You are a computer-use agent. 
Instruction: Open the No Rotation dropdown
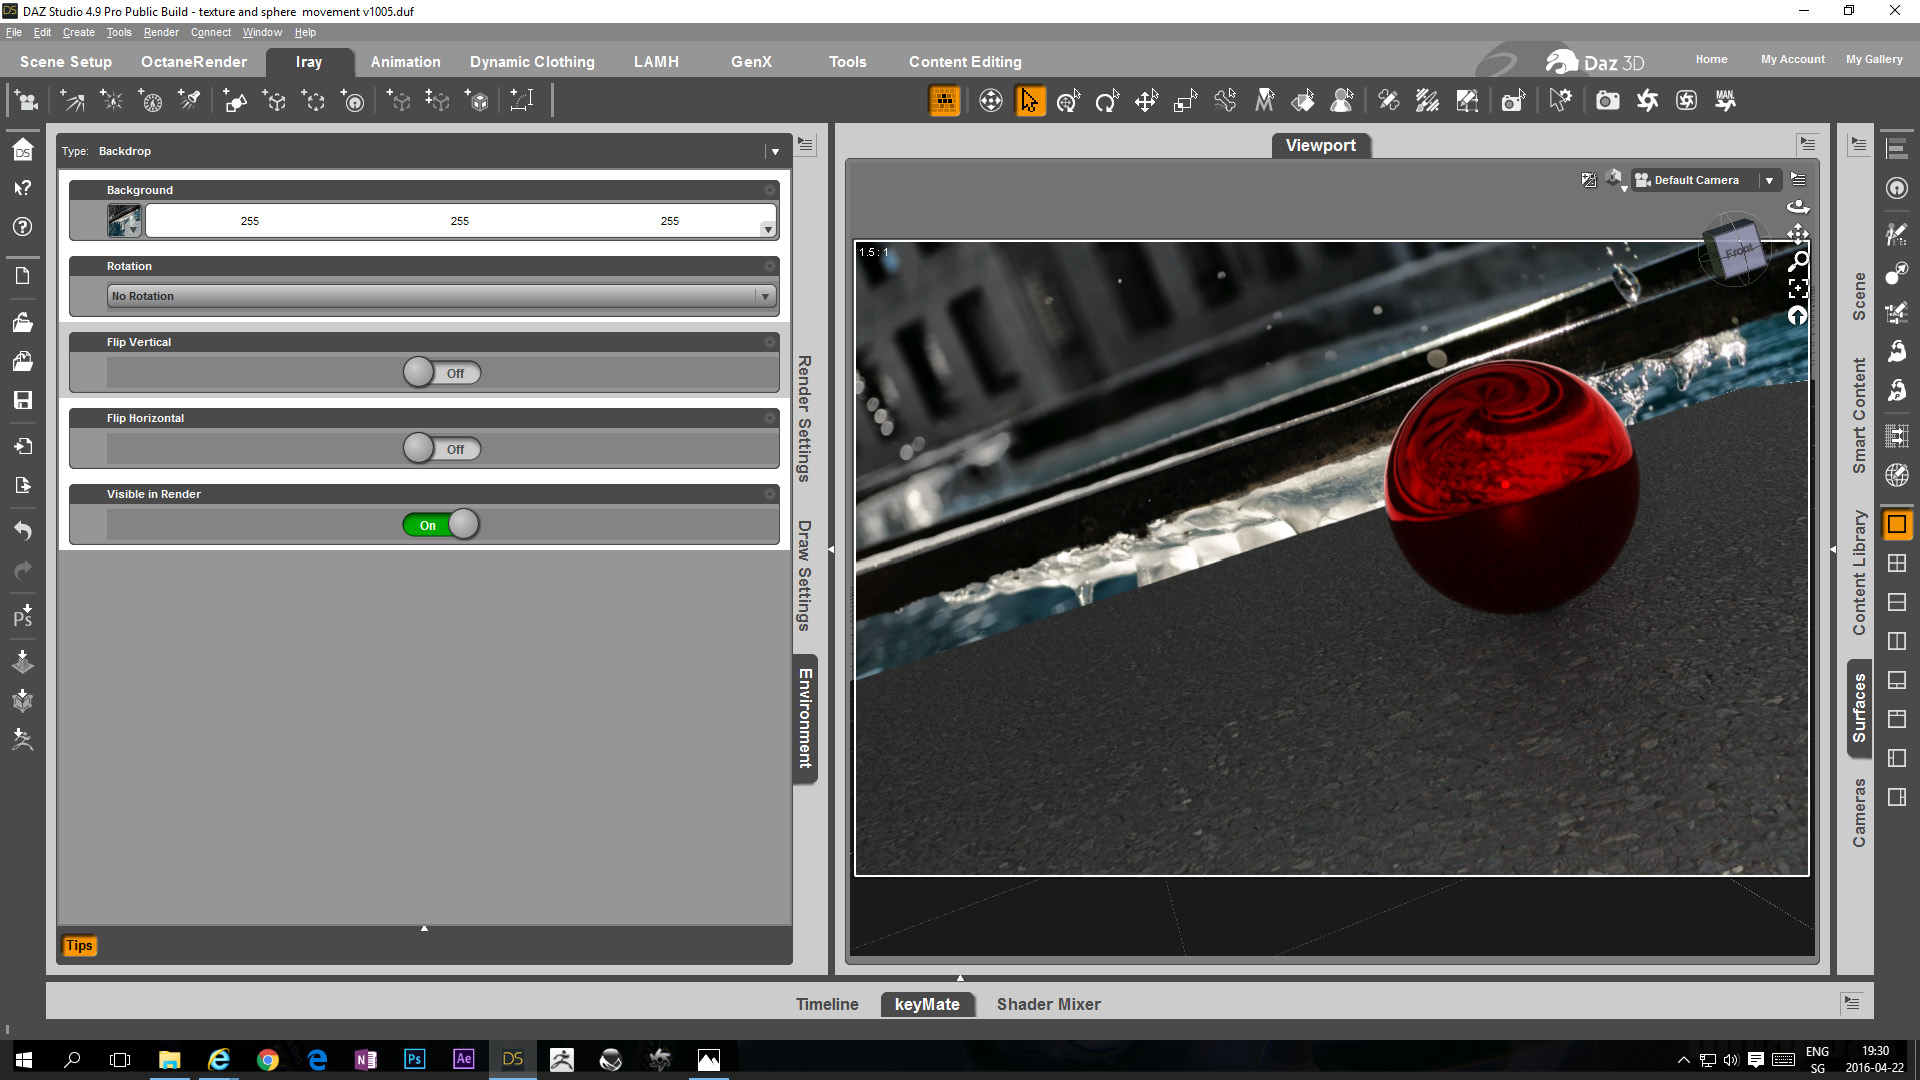pyautogui.click(x=440, y=296)
